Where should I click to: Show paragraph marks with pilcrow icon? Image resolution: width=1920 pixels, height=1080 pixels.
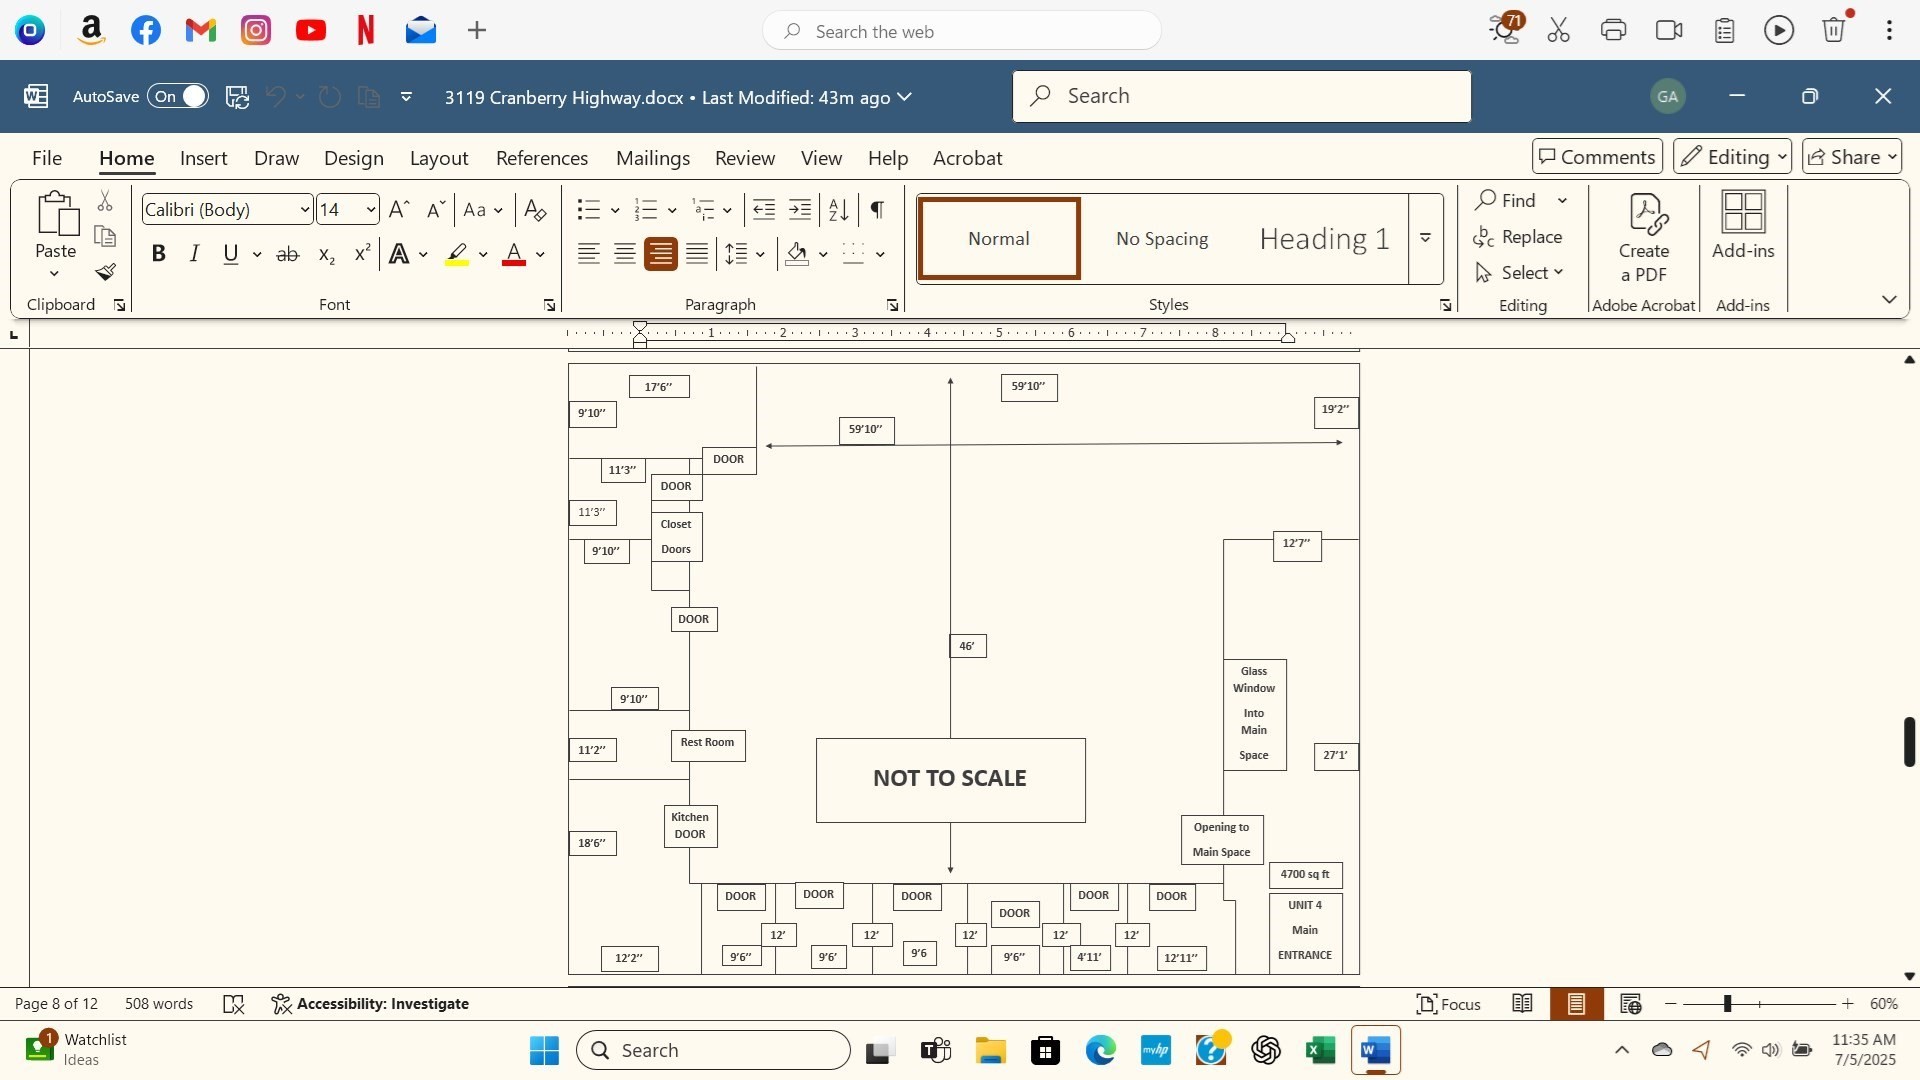pyautogui.click(x=877, y=210)
